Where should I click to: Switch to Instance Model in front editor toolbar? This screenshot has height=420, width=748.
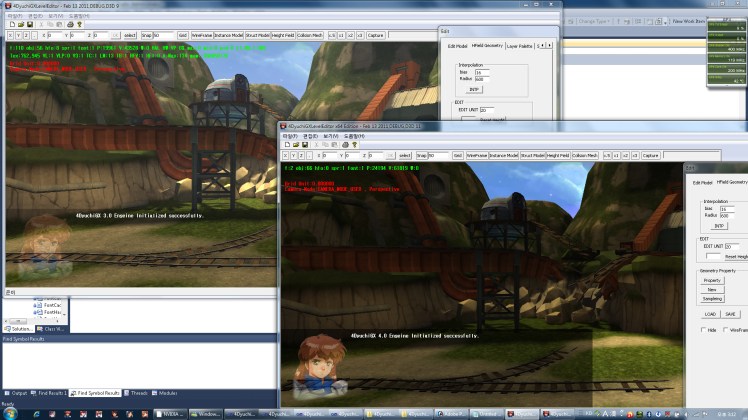coord(503,156)
